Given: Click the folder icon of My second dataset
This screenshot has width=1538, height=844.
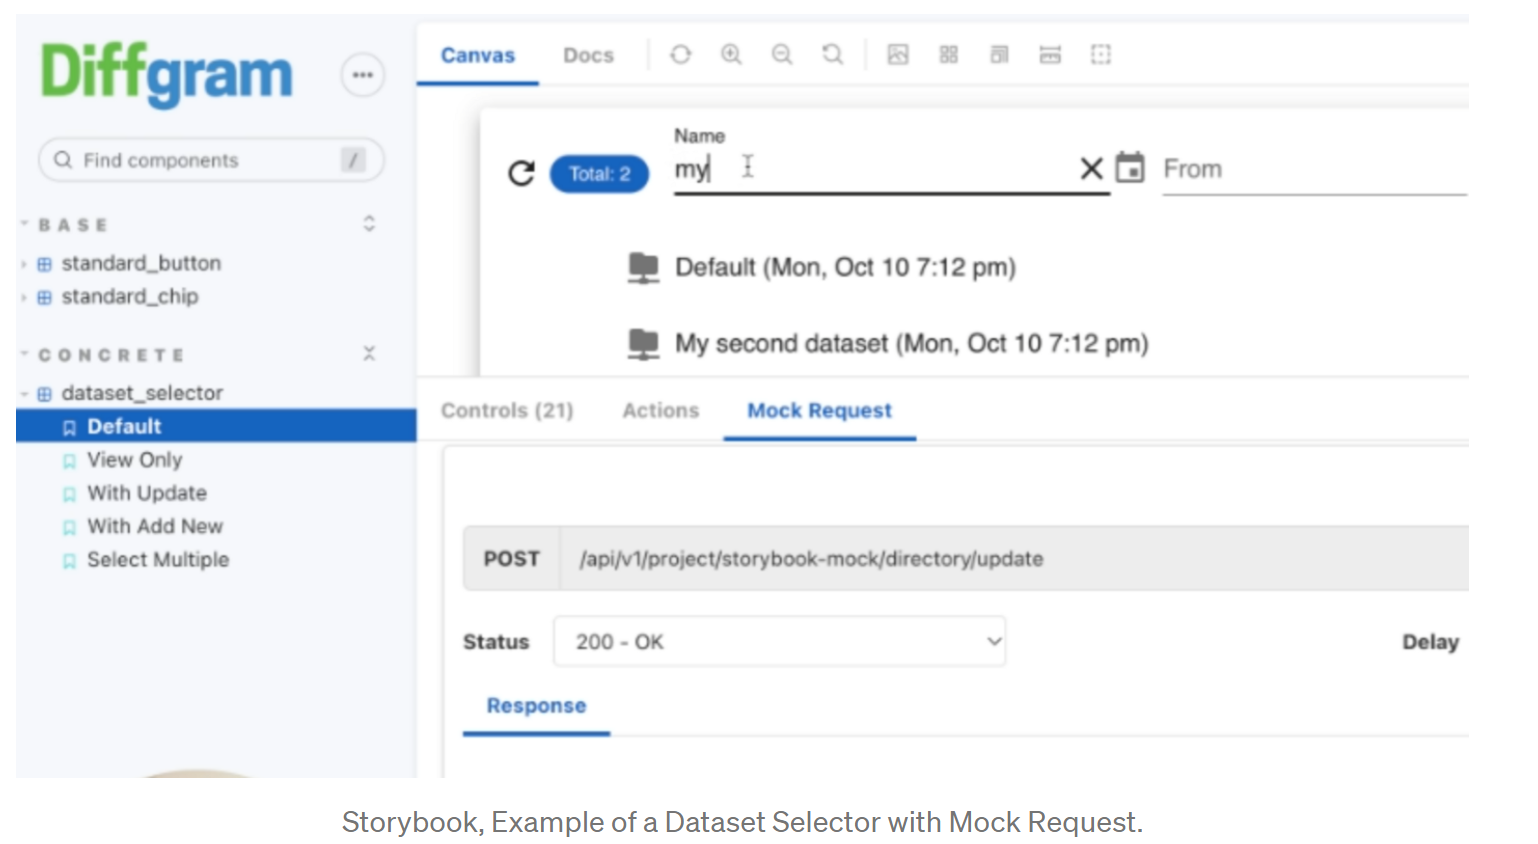Looking at the screenshot, I should pos(643,343).
